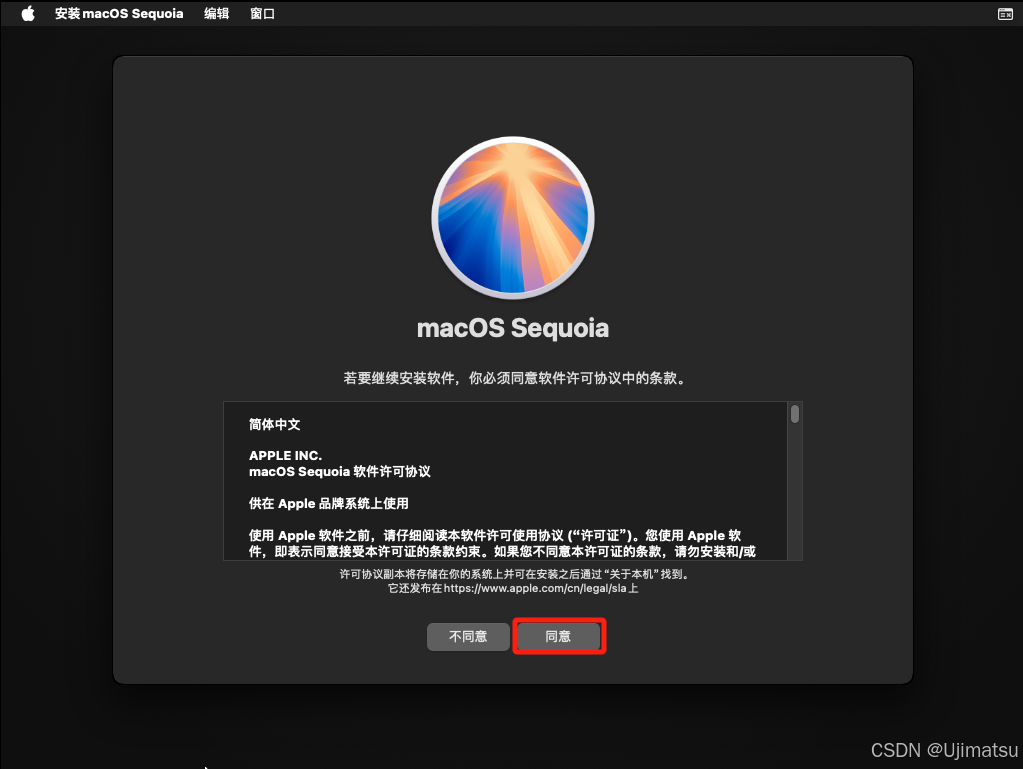Image resolution: width=1023 pixels, height=769 pixels.
Task: Click the 供在 Apple 品牌系统上使用 line
Action: [329, 504]
